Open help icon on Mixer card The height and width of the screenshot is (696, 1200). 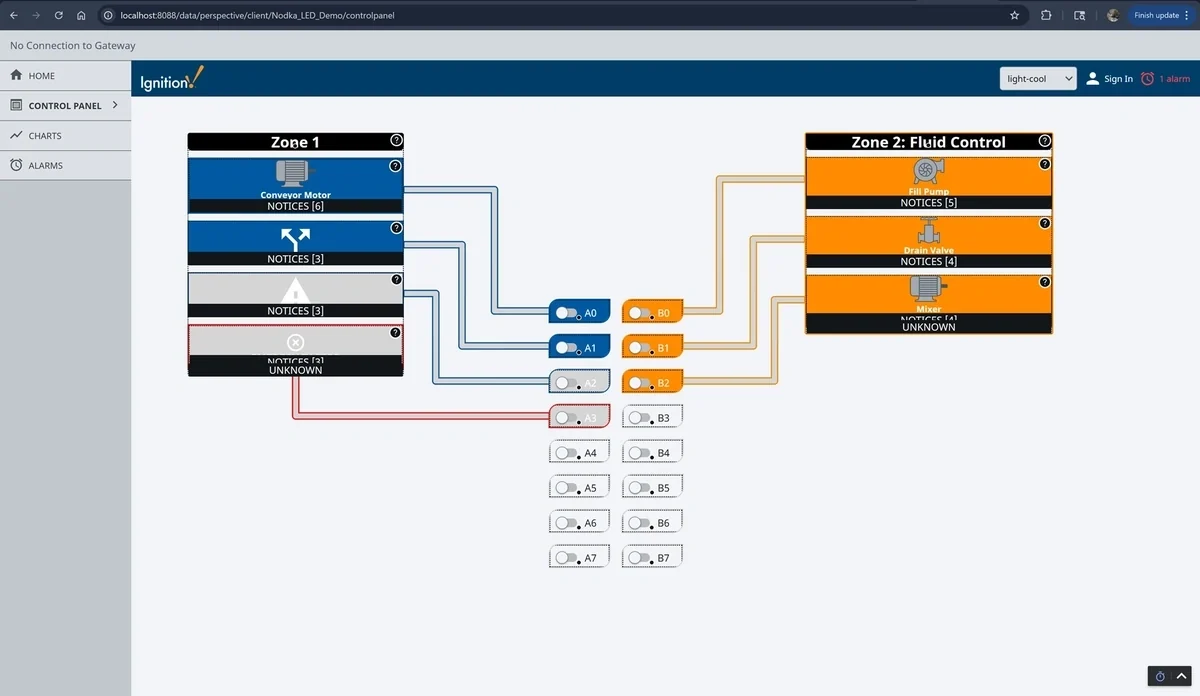coord(1045,282)
